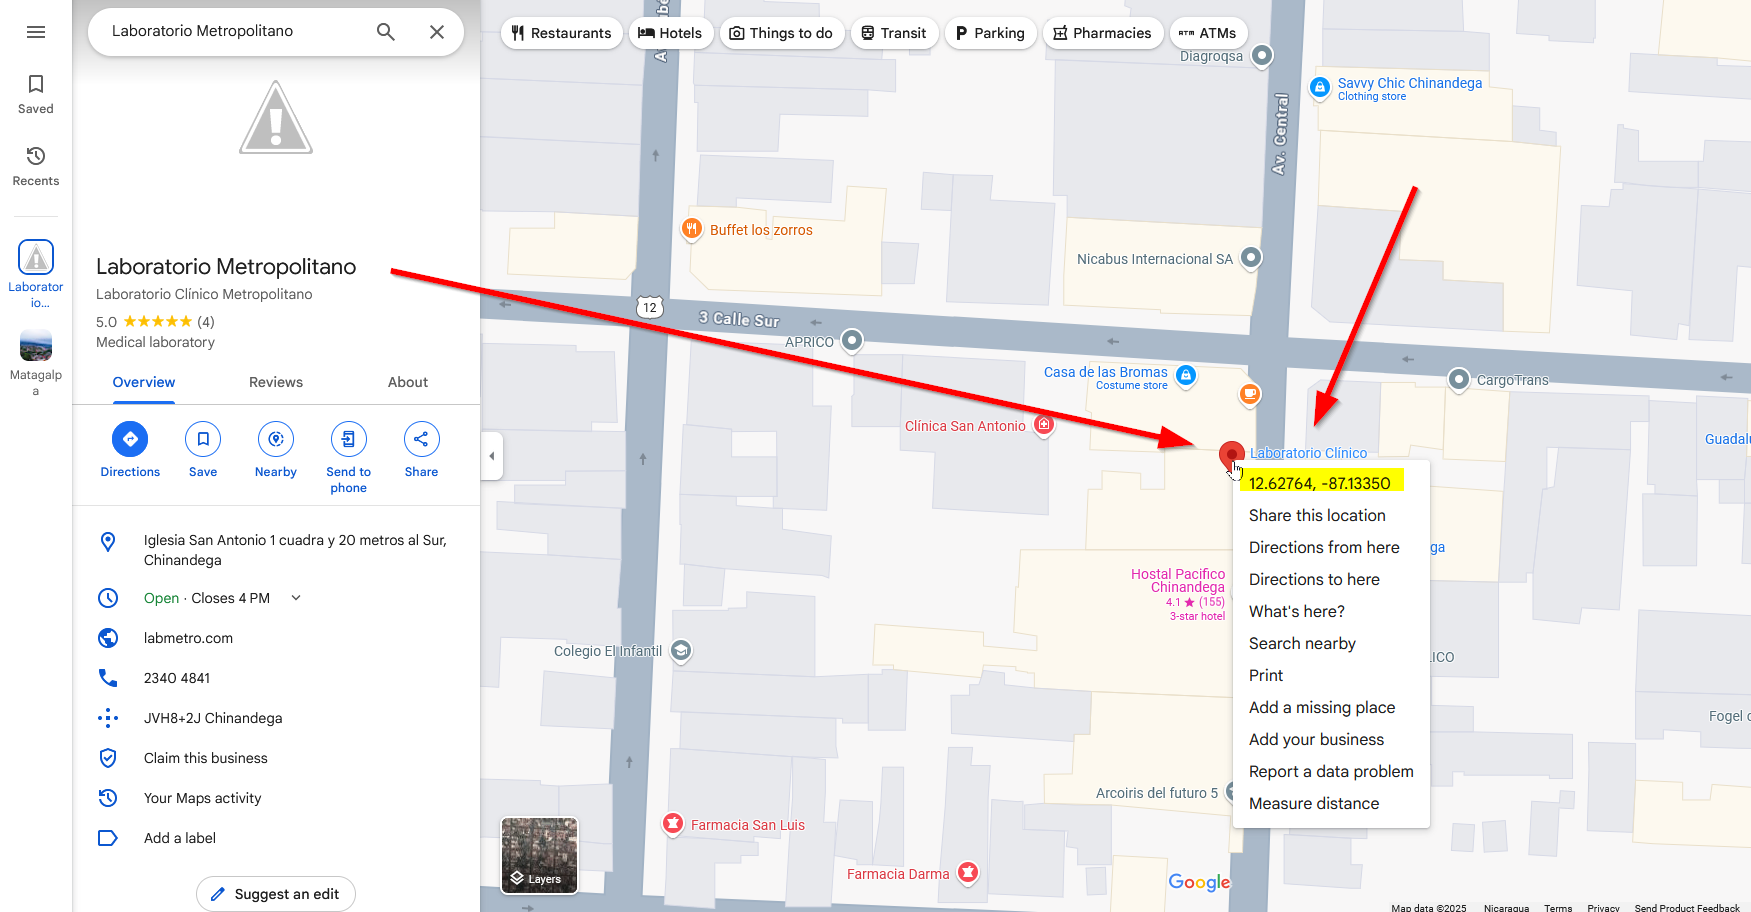The image size is (1751, 912).
Task: Click Claim this business
Action: pyautogui.click(x=206, y=758)
